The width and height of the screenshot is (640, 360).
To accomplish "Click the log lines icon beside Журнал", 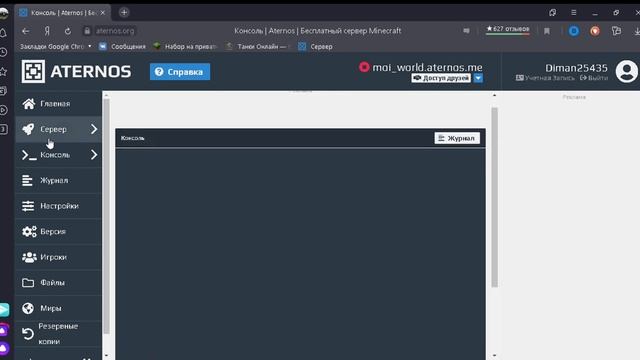I will [27, 180].
